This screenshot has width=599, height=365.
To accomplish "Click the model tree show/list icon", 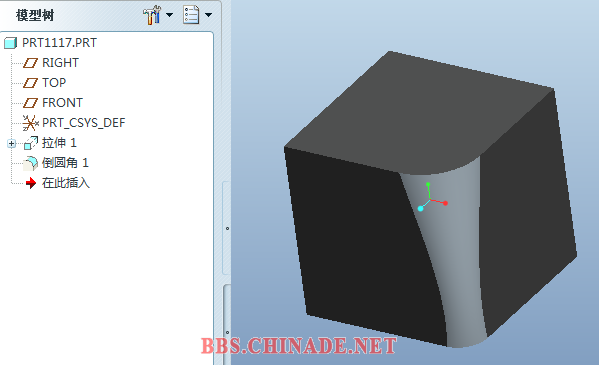I will (191, 15).
